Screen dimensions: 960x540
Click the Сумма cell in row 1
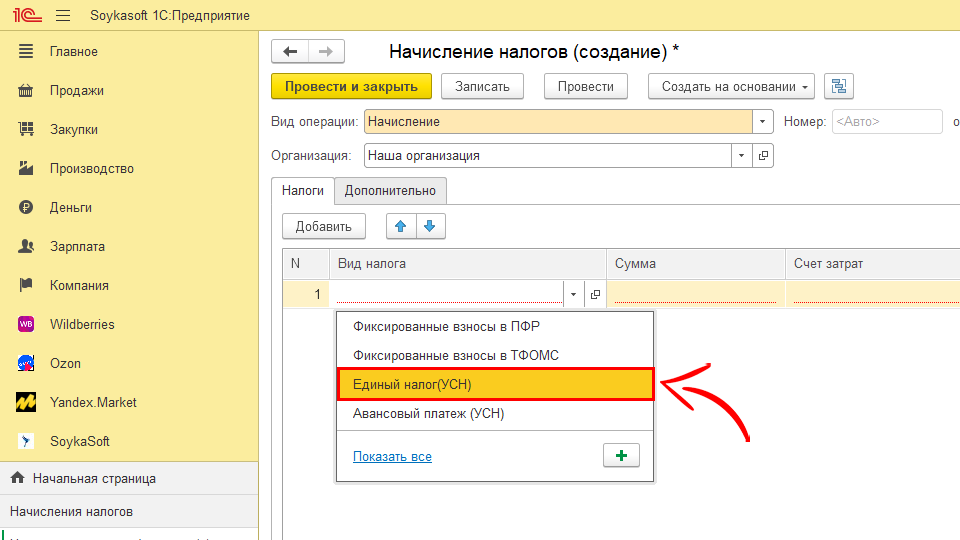[696, 294]
